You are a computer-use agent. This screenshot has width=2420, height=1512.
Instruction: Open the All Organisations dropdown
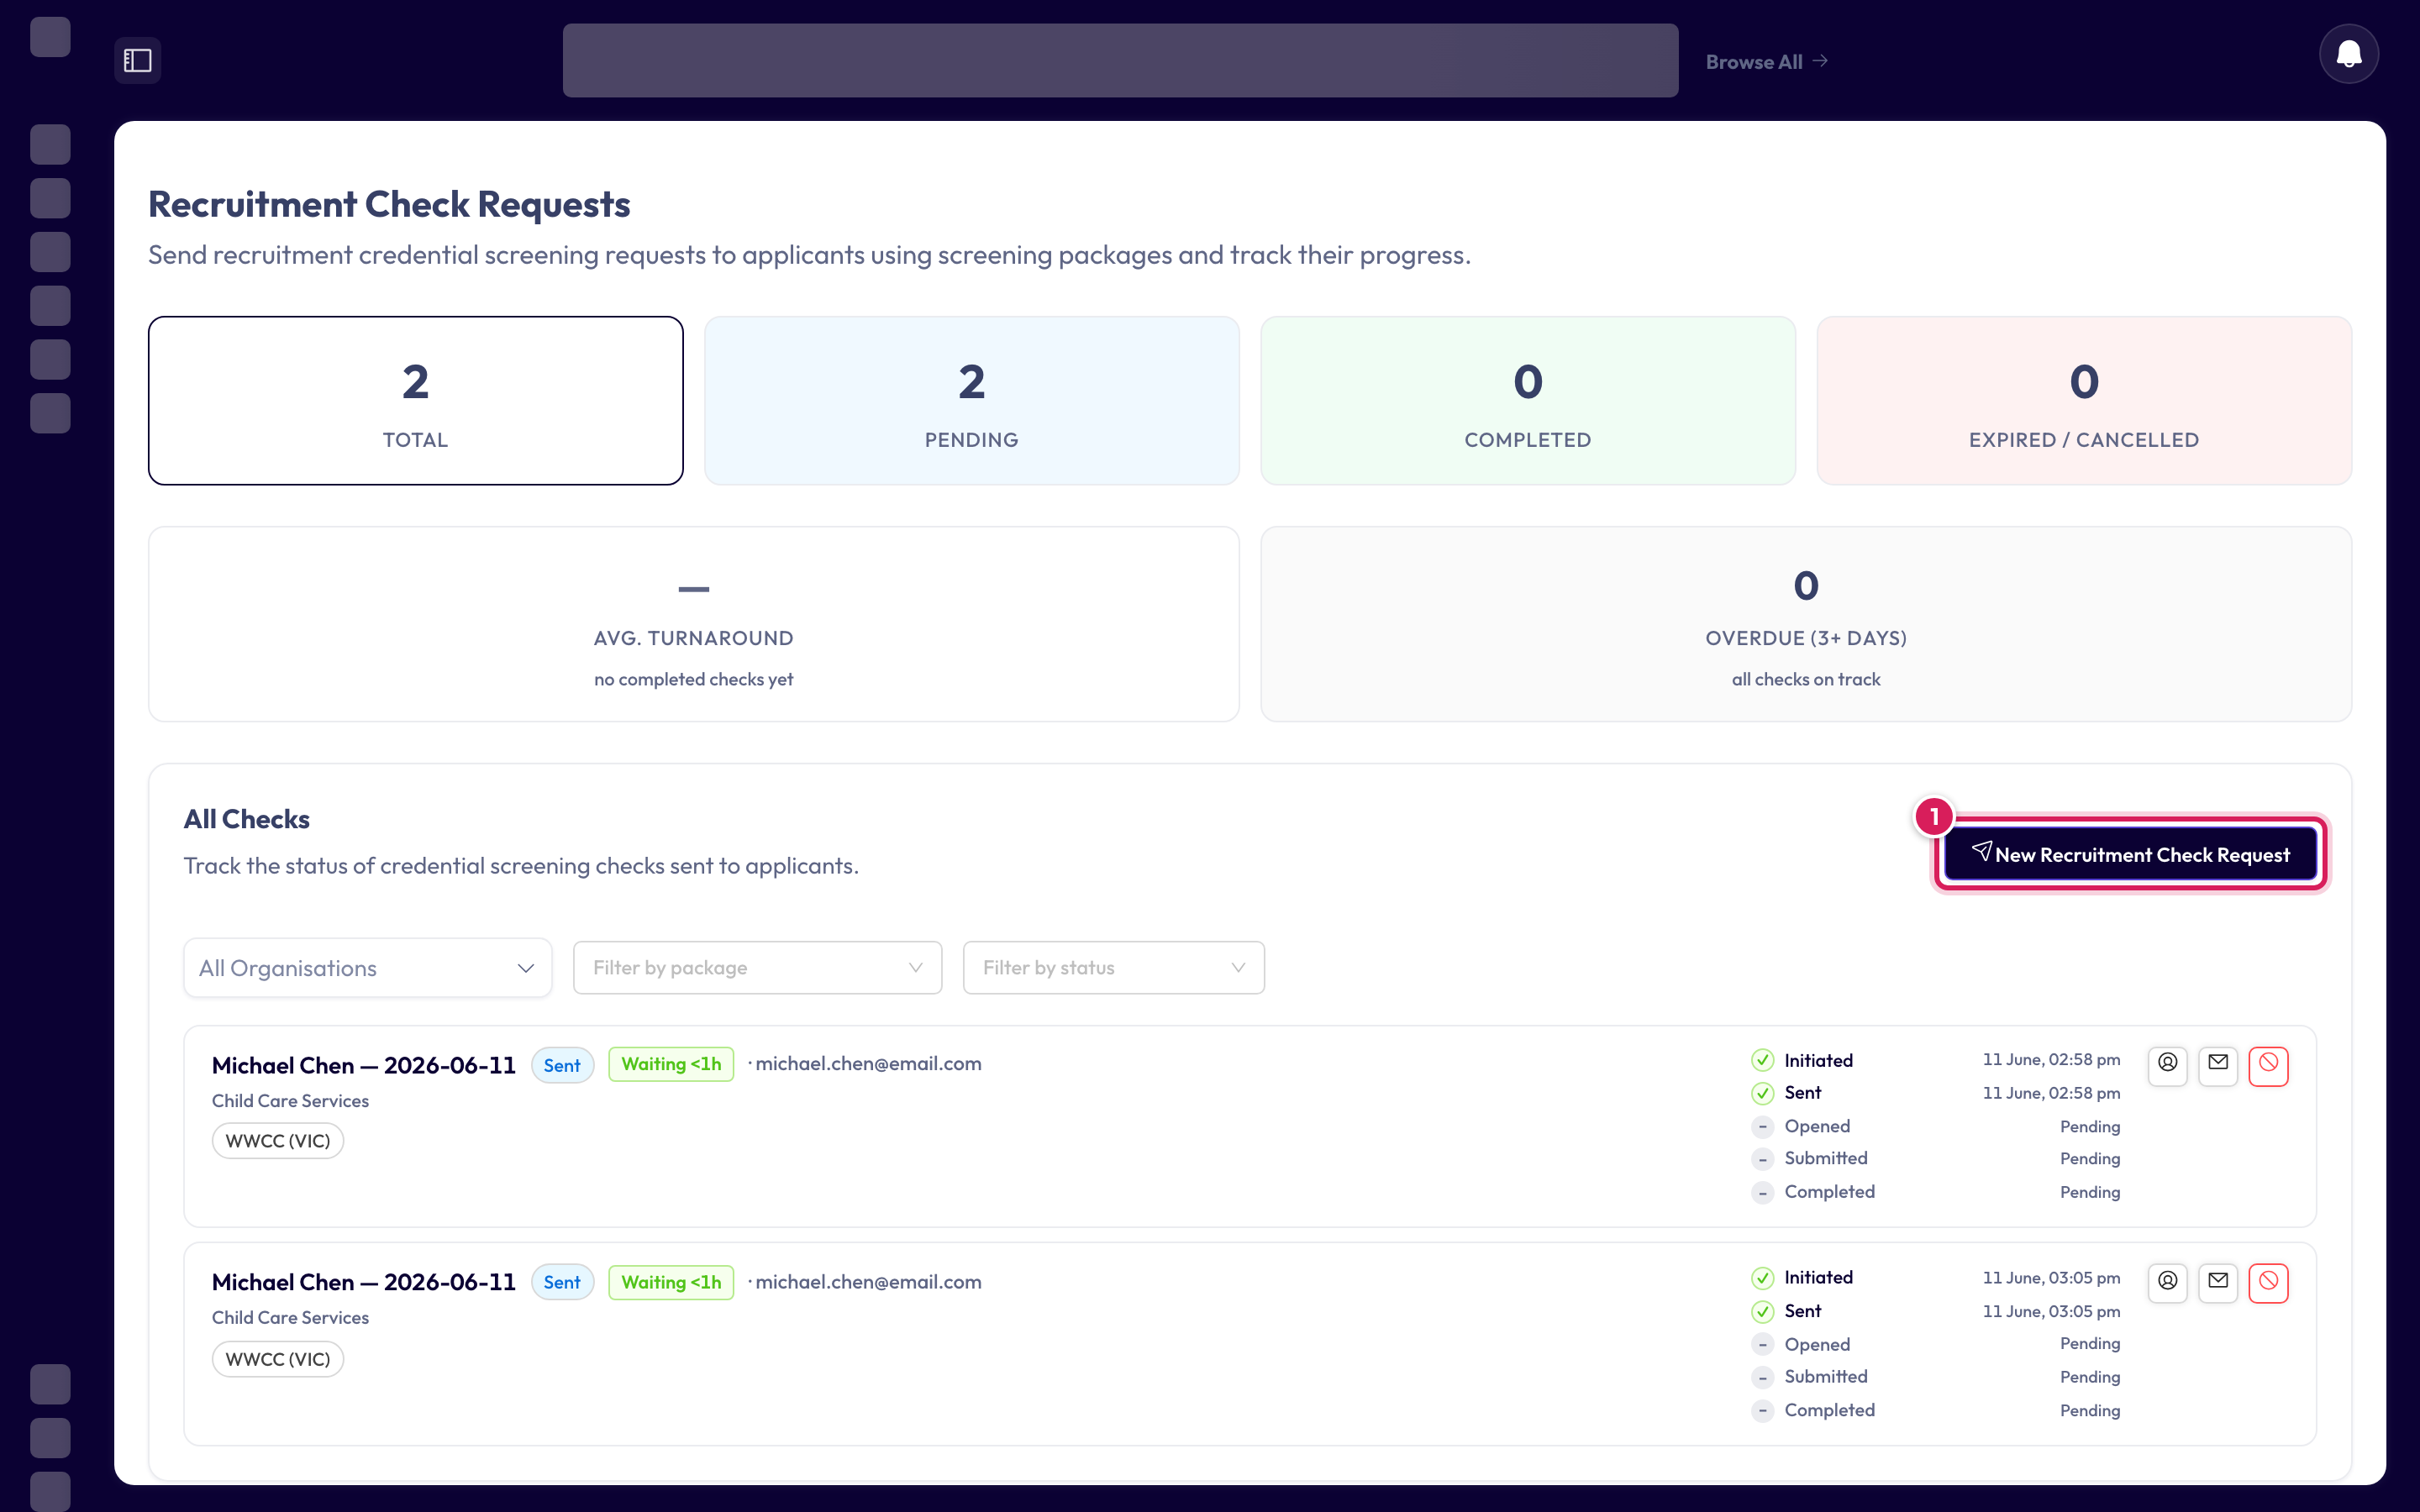click(x=368, y=968)
